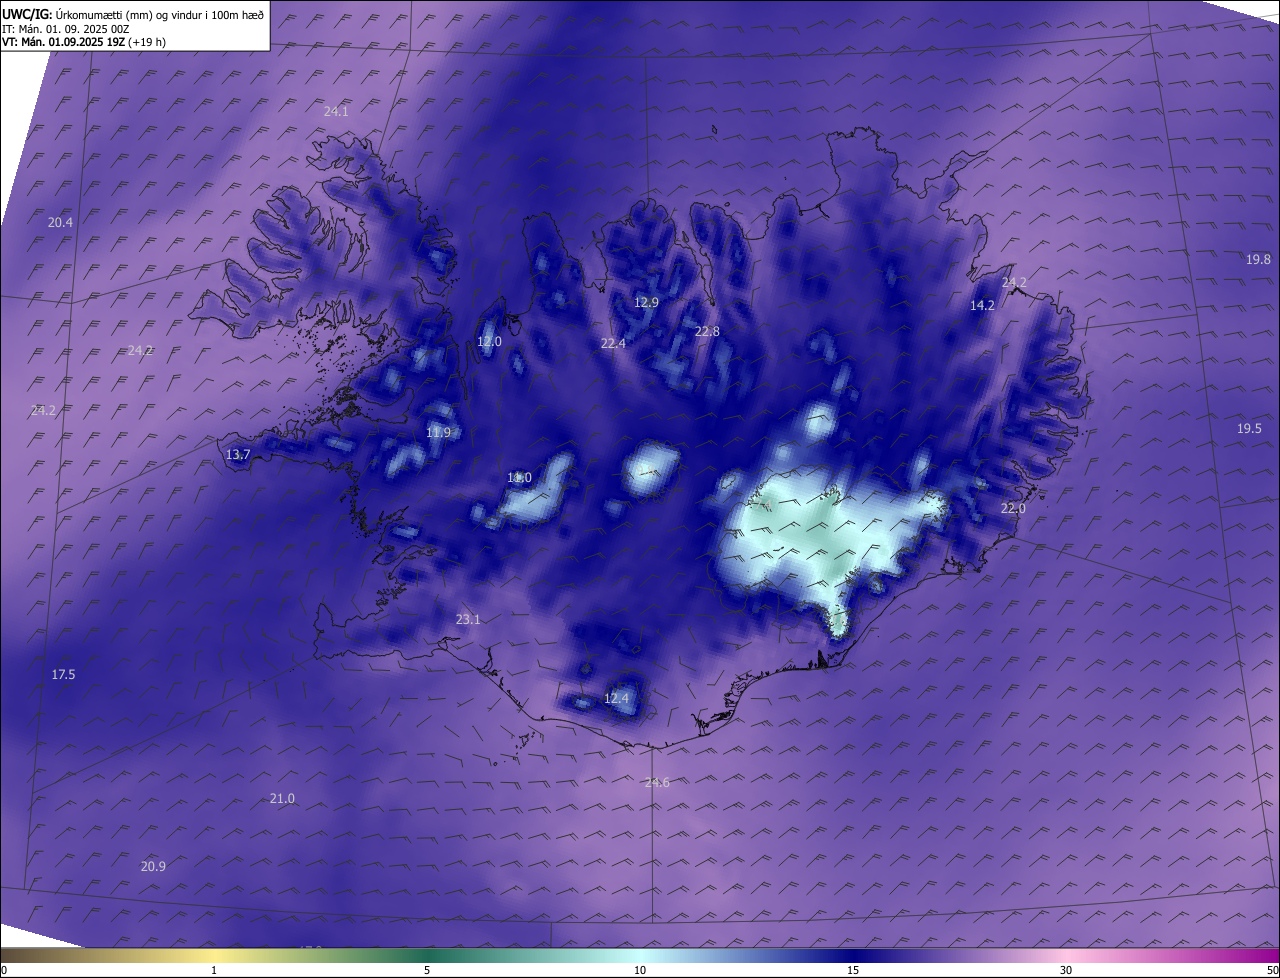
Task: Click the 21.0 value label on the map
Action: [x=282, y=798]
